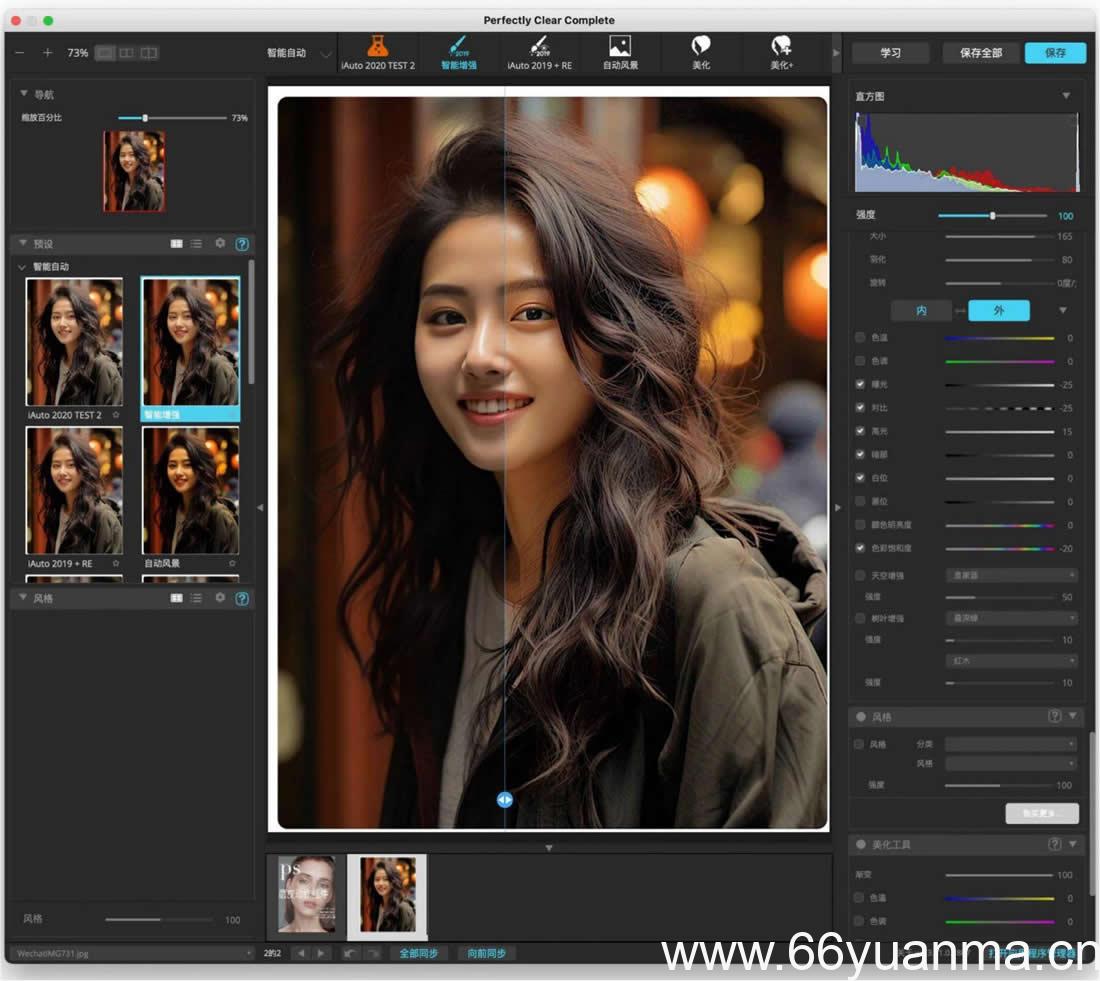Enable the 树叶增强 checkbox

[860, 618]
